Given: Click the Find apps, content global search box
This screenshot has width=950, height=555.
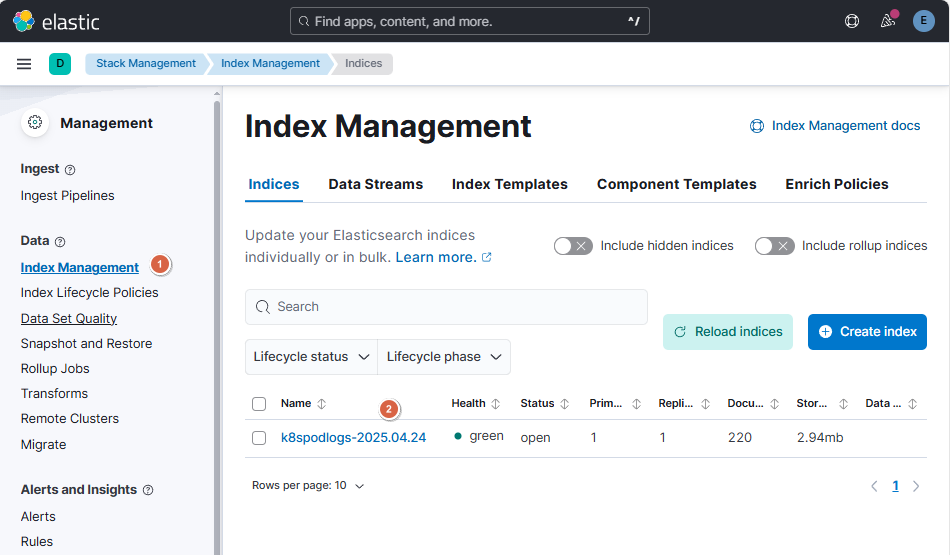Looking at the screenshot, I should (470, 21).
